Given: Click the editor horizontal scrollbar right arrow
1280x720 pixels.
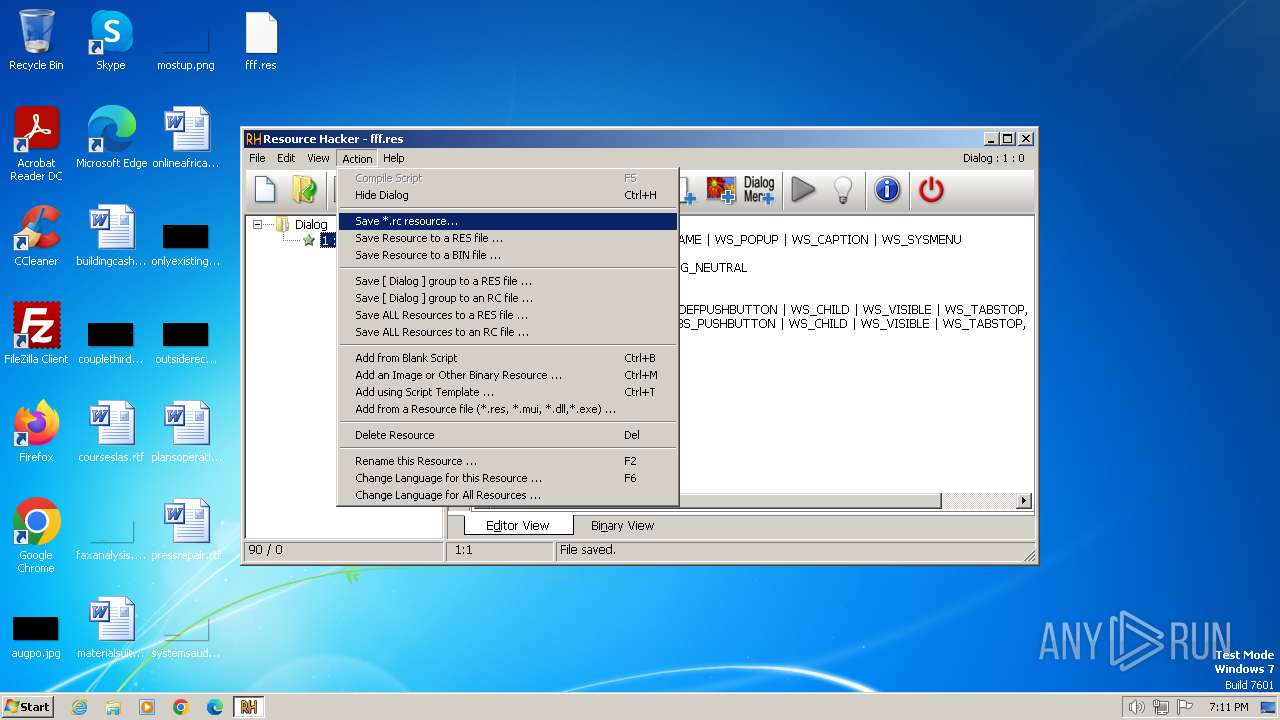Looking at the screenshot, I should 1024,500.
